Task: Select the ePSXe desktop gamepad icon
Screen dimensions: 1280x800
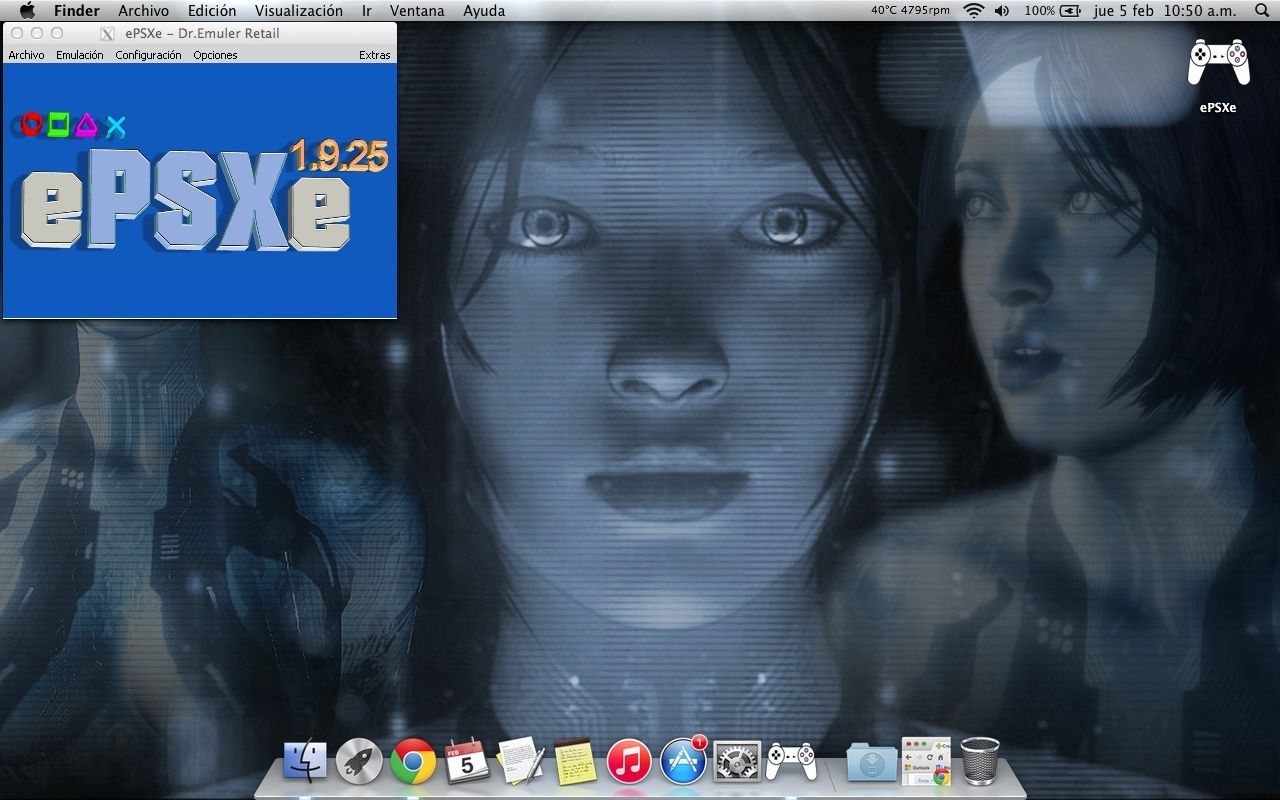Action: 1218,62
